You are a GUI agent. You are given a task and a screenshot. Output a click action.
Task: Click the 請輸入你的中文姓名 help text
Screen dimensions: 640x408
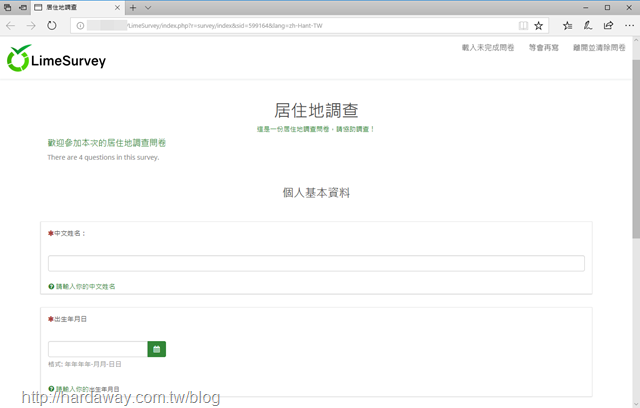click(x=85, y=286)
